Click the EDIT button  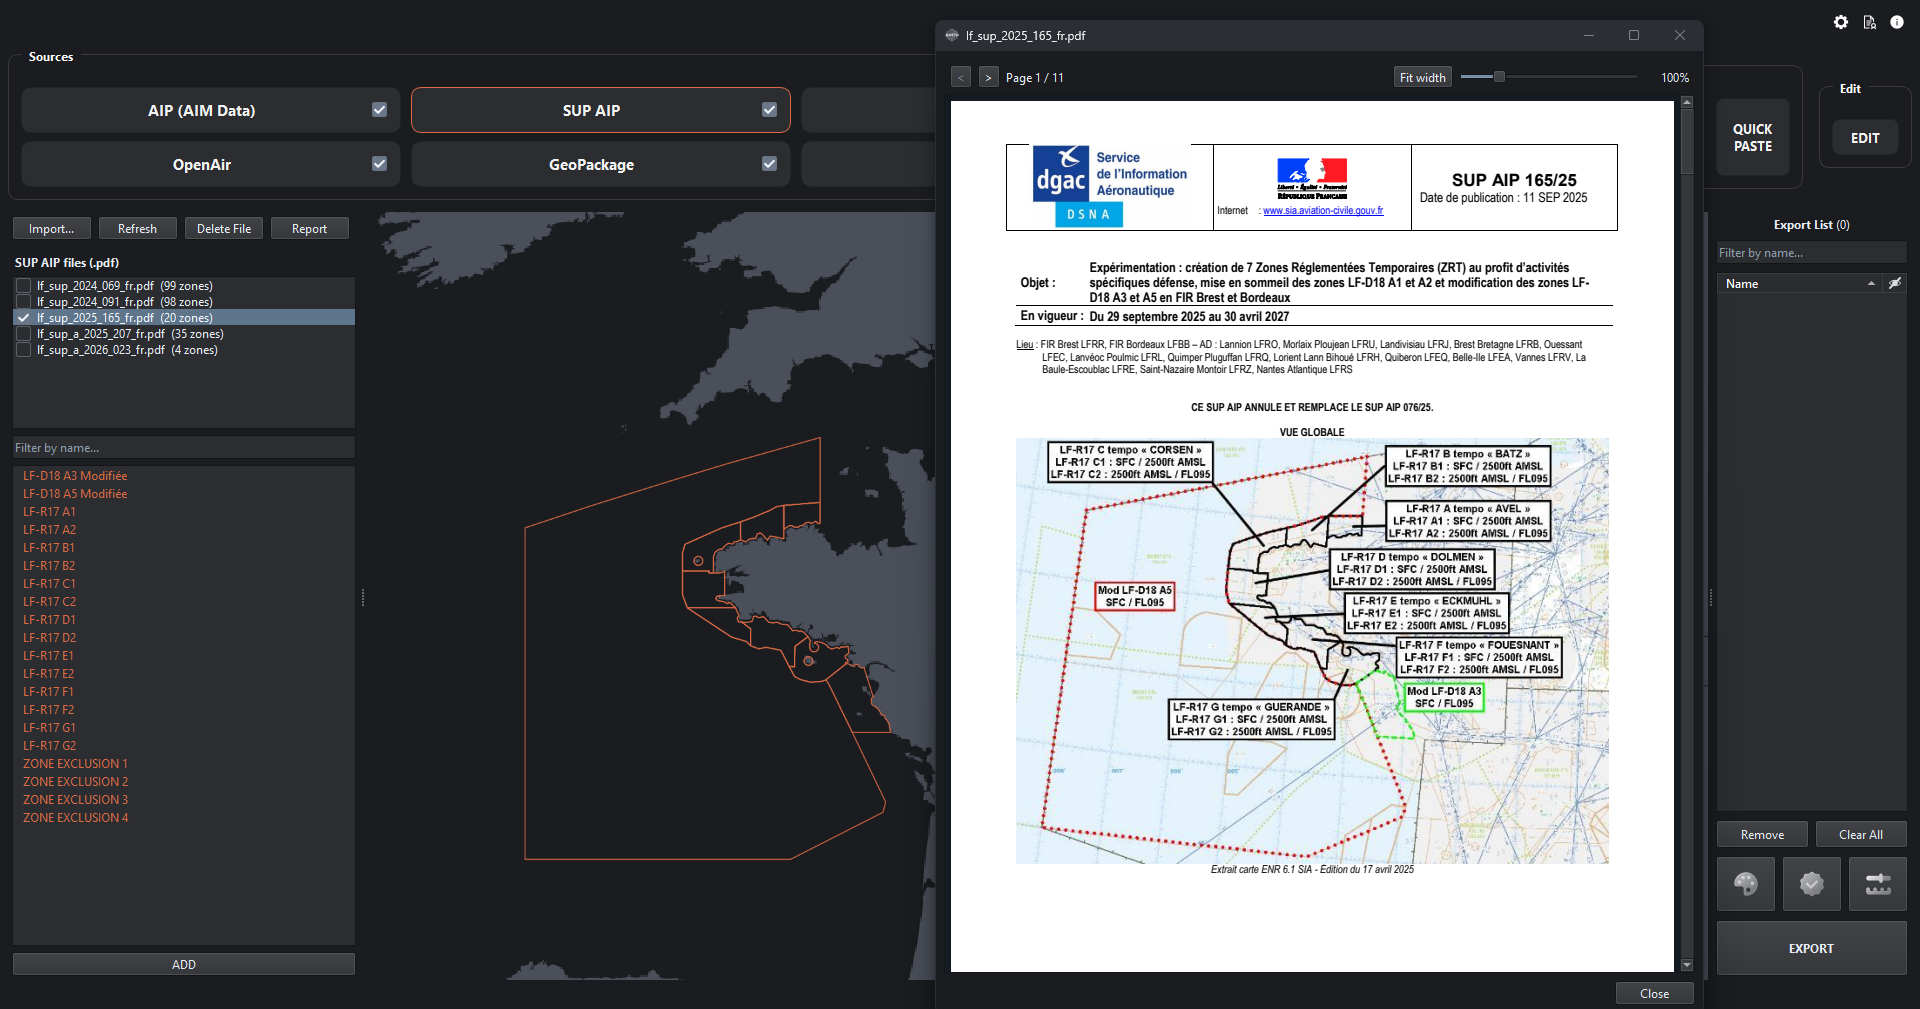point(1865,138)
